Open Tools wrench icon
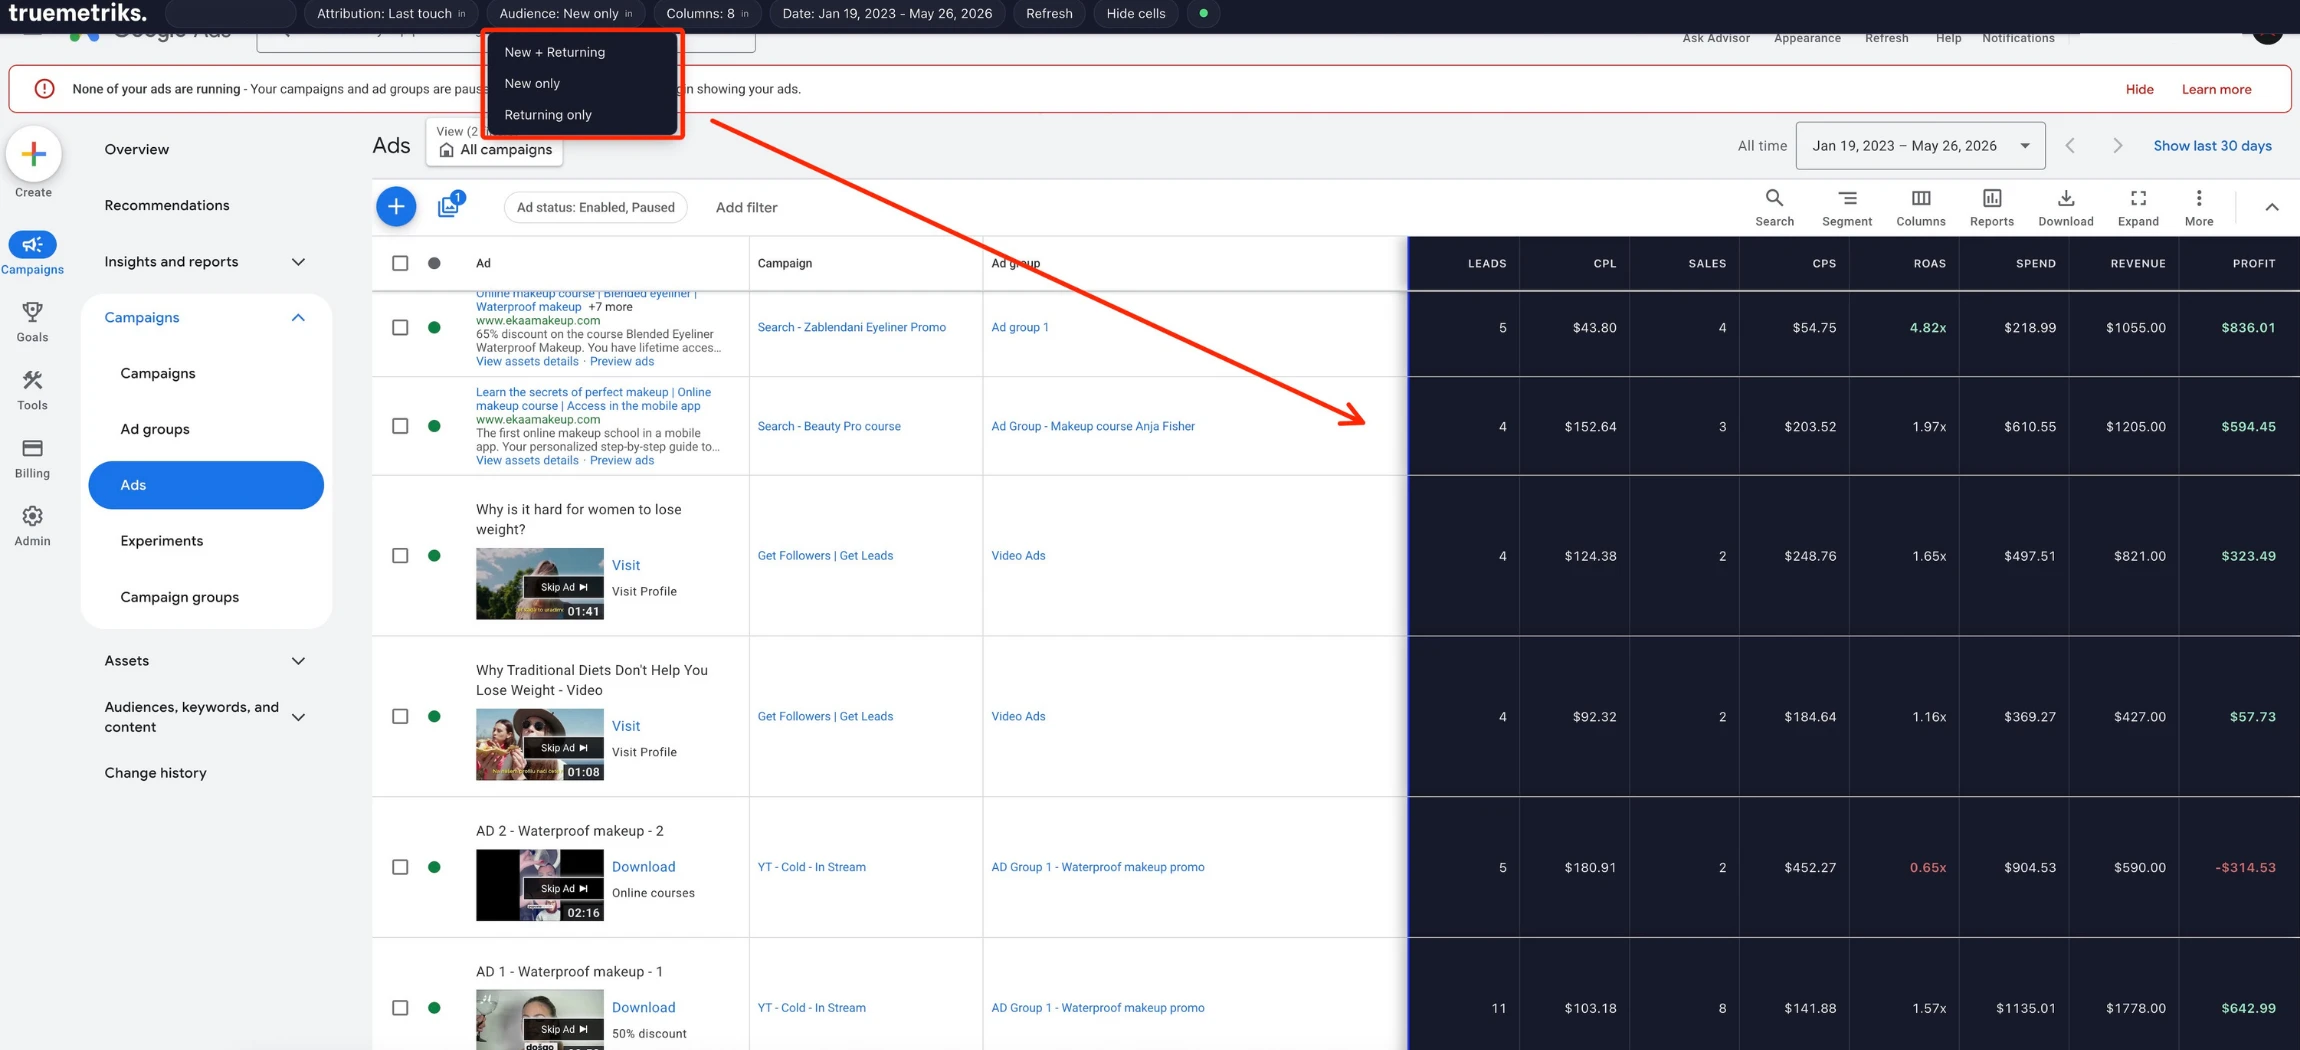This screenshot has width=2300, height=1050. pyautogui.click(x=32, y=380)
